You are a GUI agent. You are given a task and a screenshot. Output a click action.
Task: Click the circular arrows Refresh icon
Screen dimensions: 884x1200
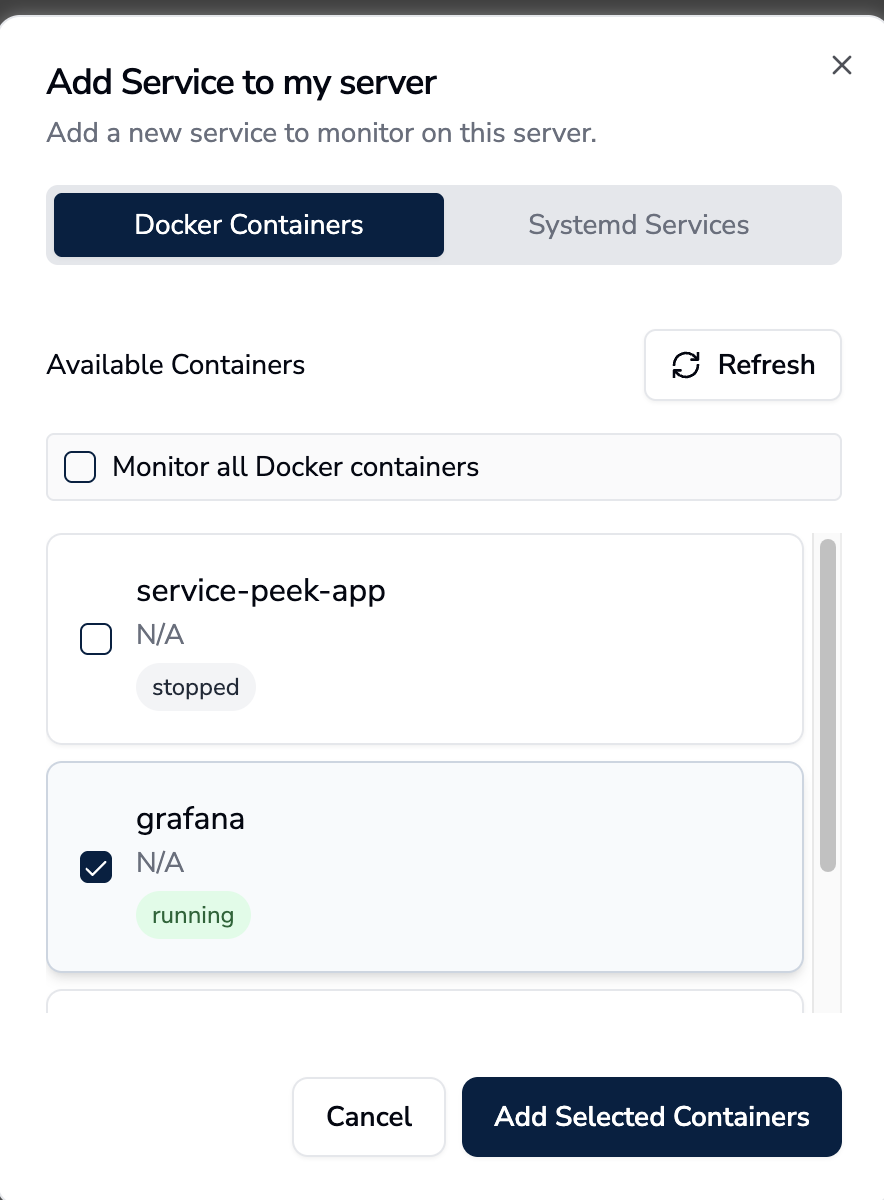pyautogui.click(x=686, y=365)
